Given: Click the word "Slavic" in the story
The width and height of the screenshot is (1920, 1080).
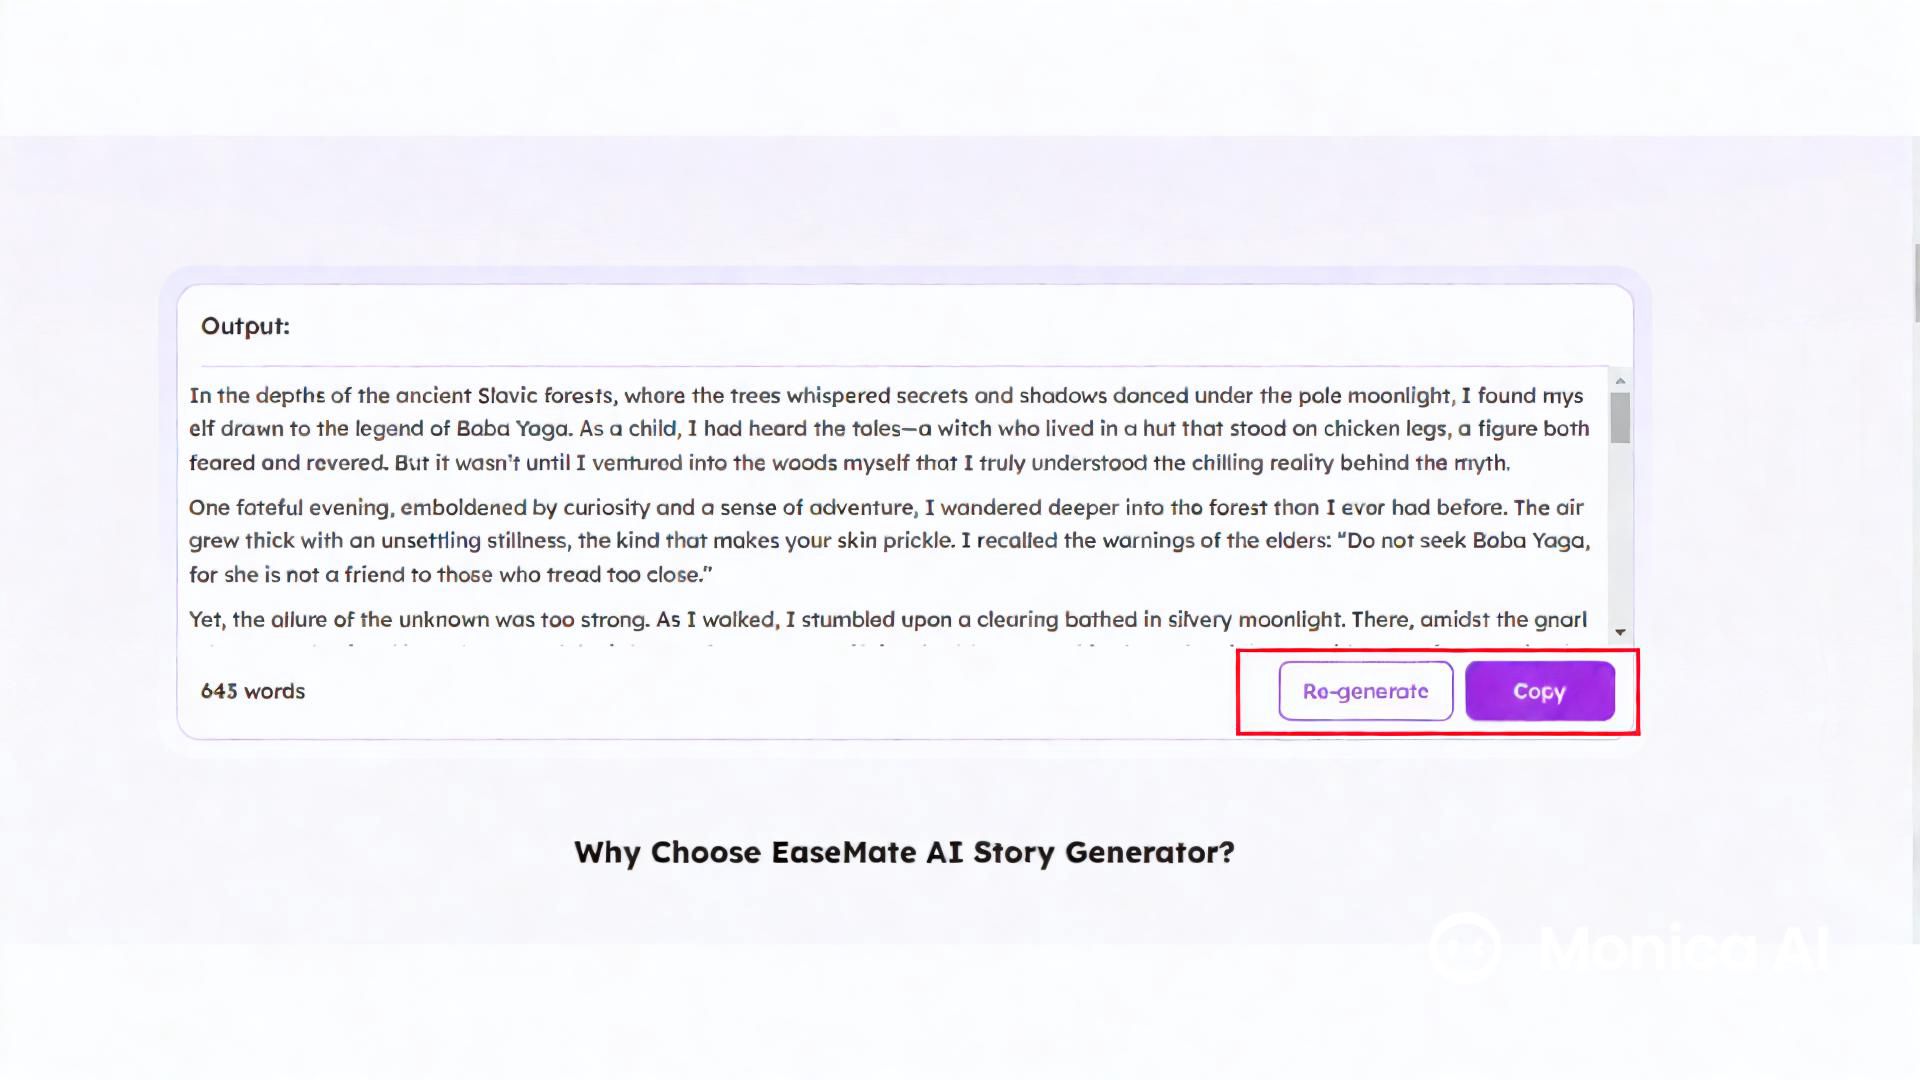Looking at the screenshot, I should click(x=507, y=396).
